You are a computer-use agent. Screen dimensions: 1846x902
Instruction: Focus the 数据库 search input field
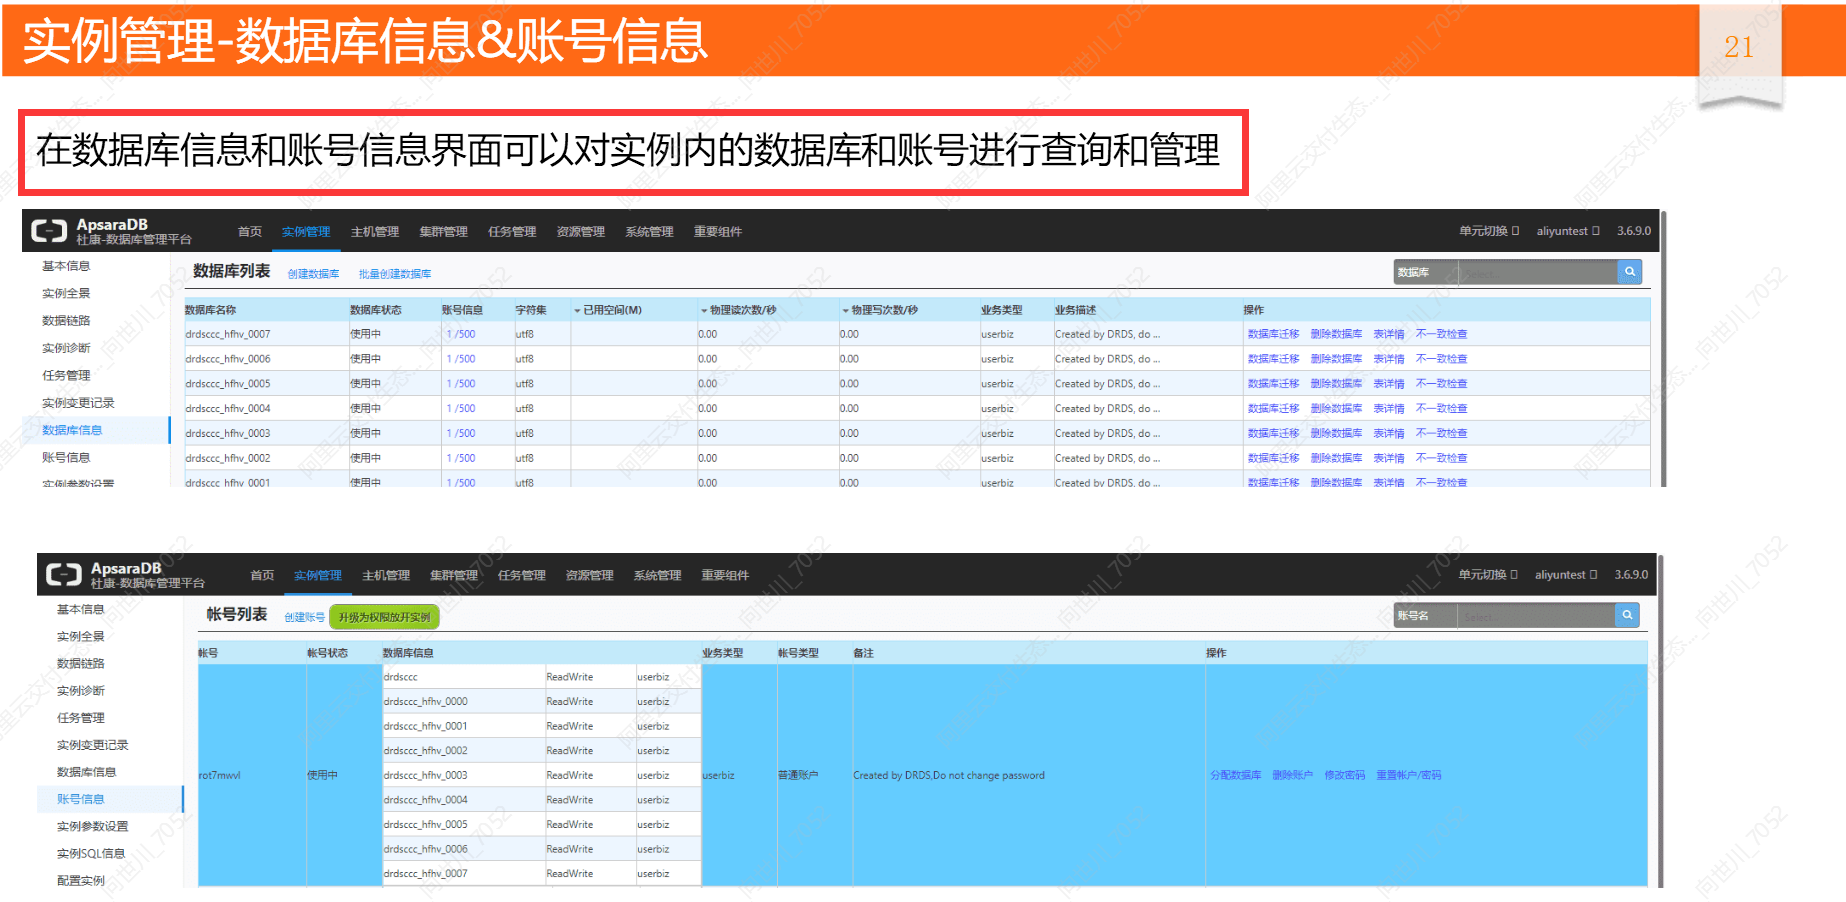coord(1537,272)
